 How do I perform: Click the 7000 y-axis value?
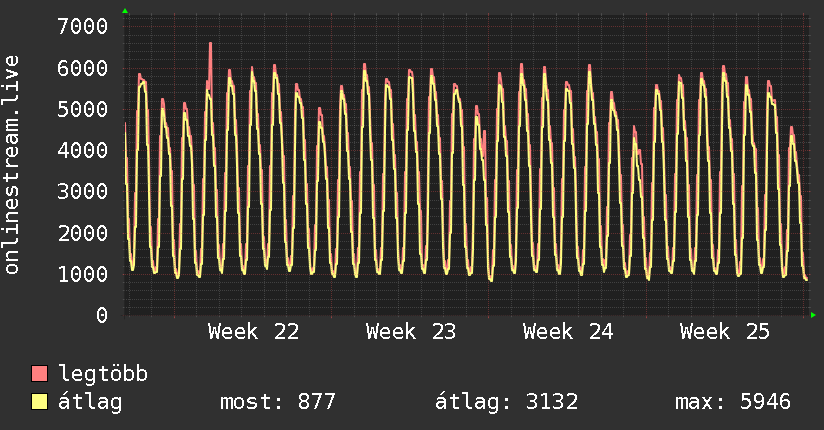(83, 26)
